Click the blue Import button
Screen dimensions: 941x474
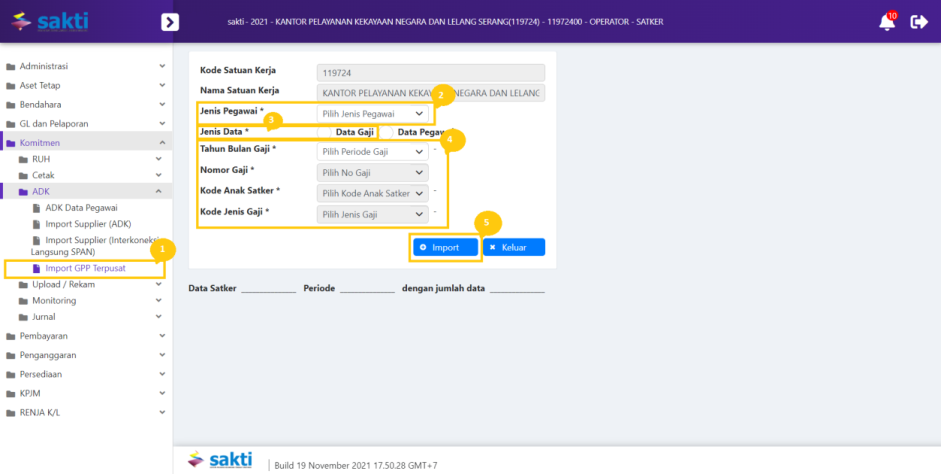445,247
